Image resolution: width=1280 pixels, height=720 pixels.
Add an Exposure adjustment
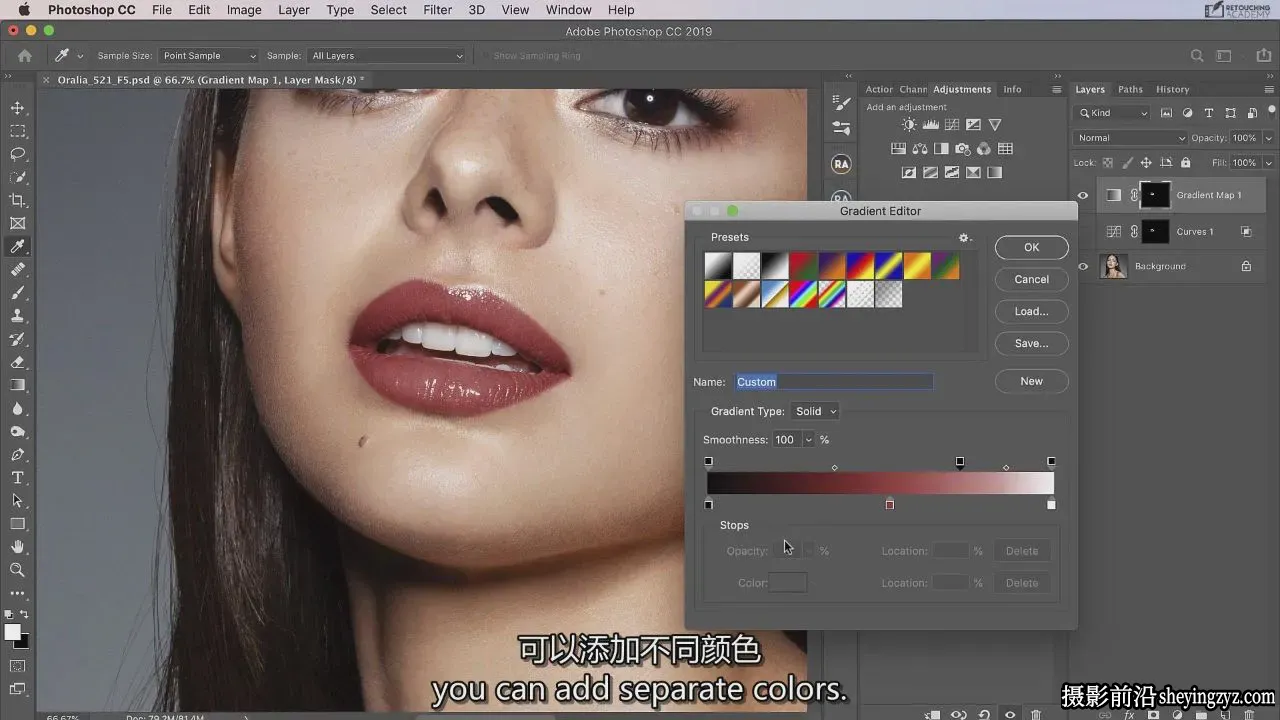pyautogui.click(x=973, y=125)
